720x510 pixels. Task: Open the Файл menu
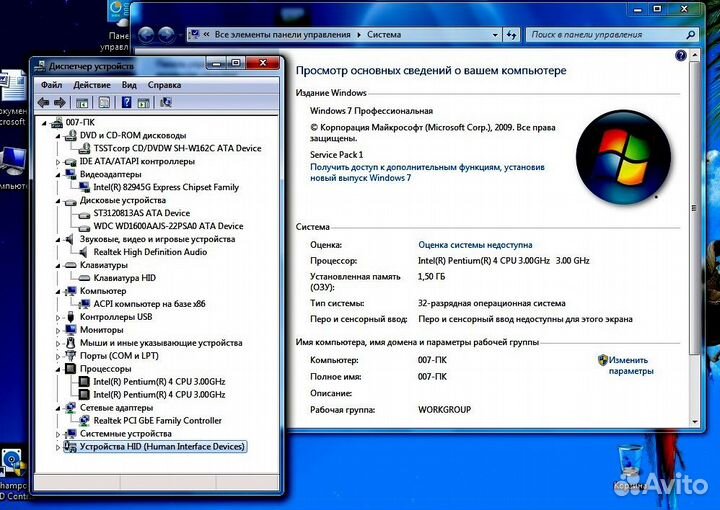51,85
